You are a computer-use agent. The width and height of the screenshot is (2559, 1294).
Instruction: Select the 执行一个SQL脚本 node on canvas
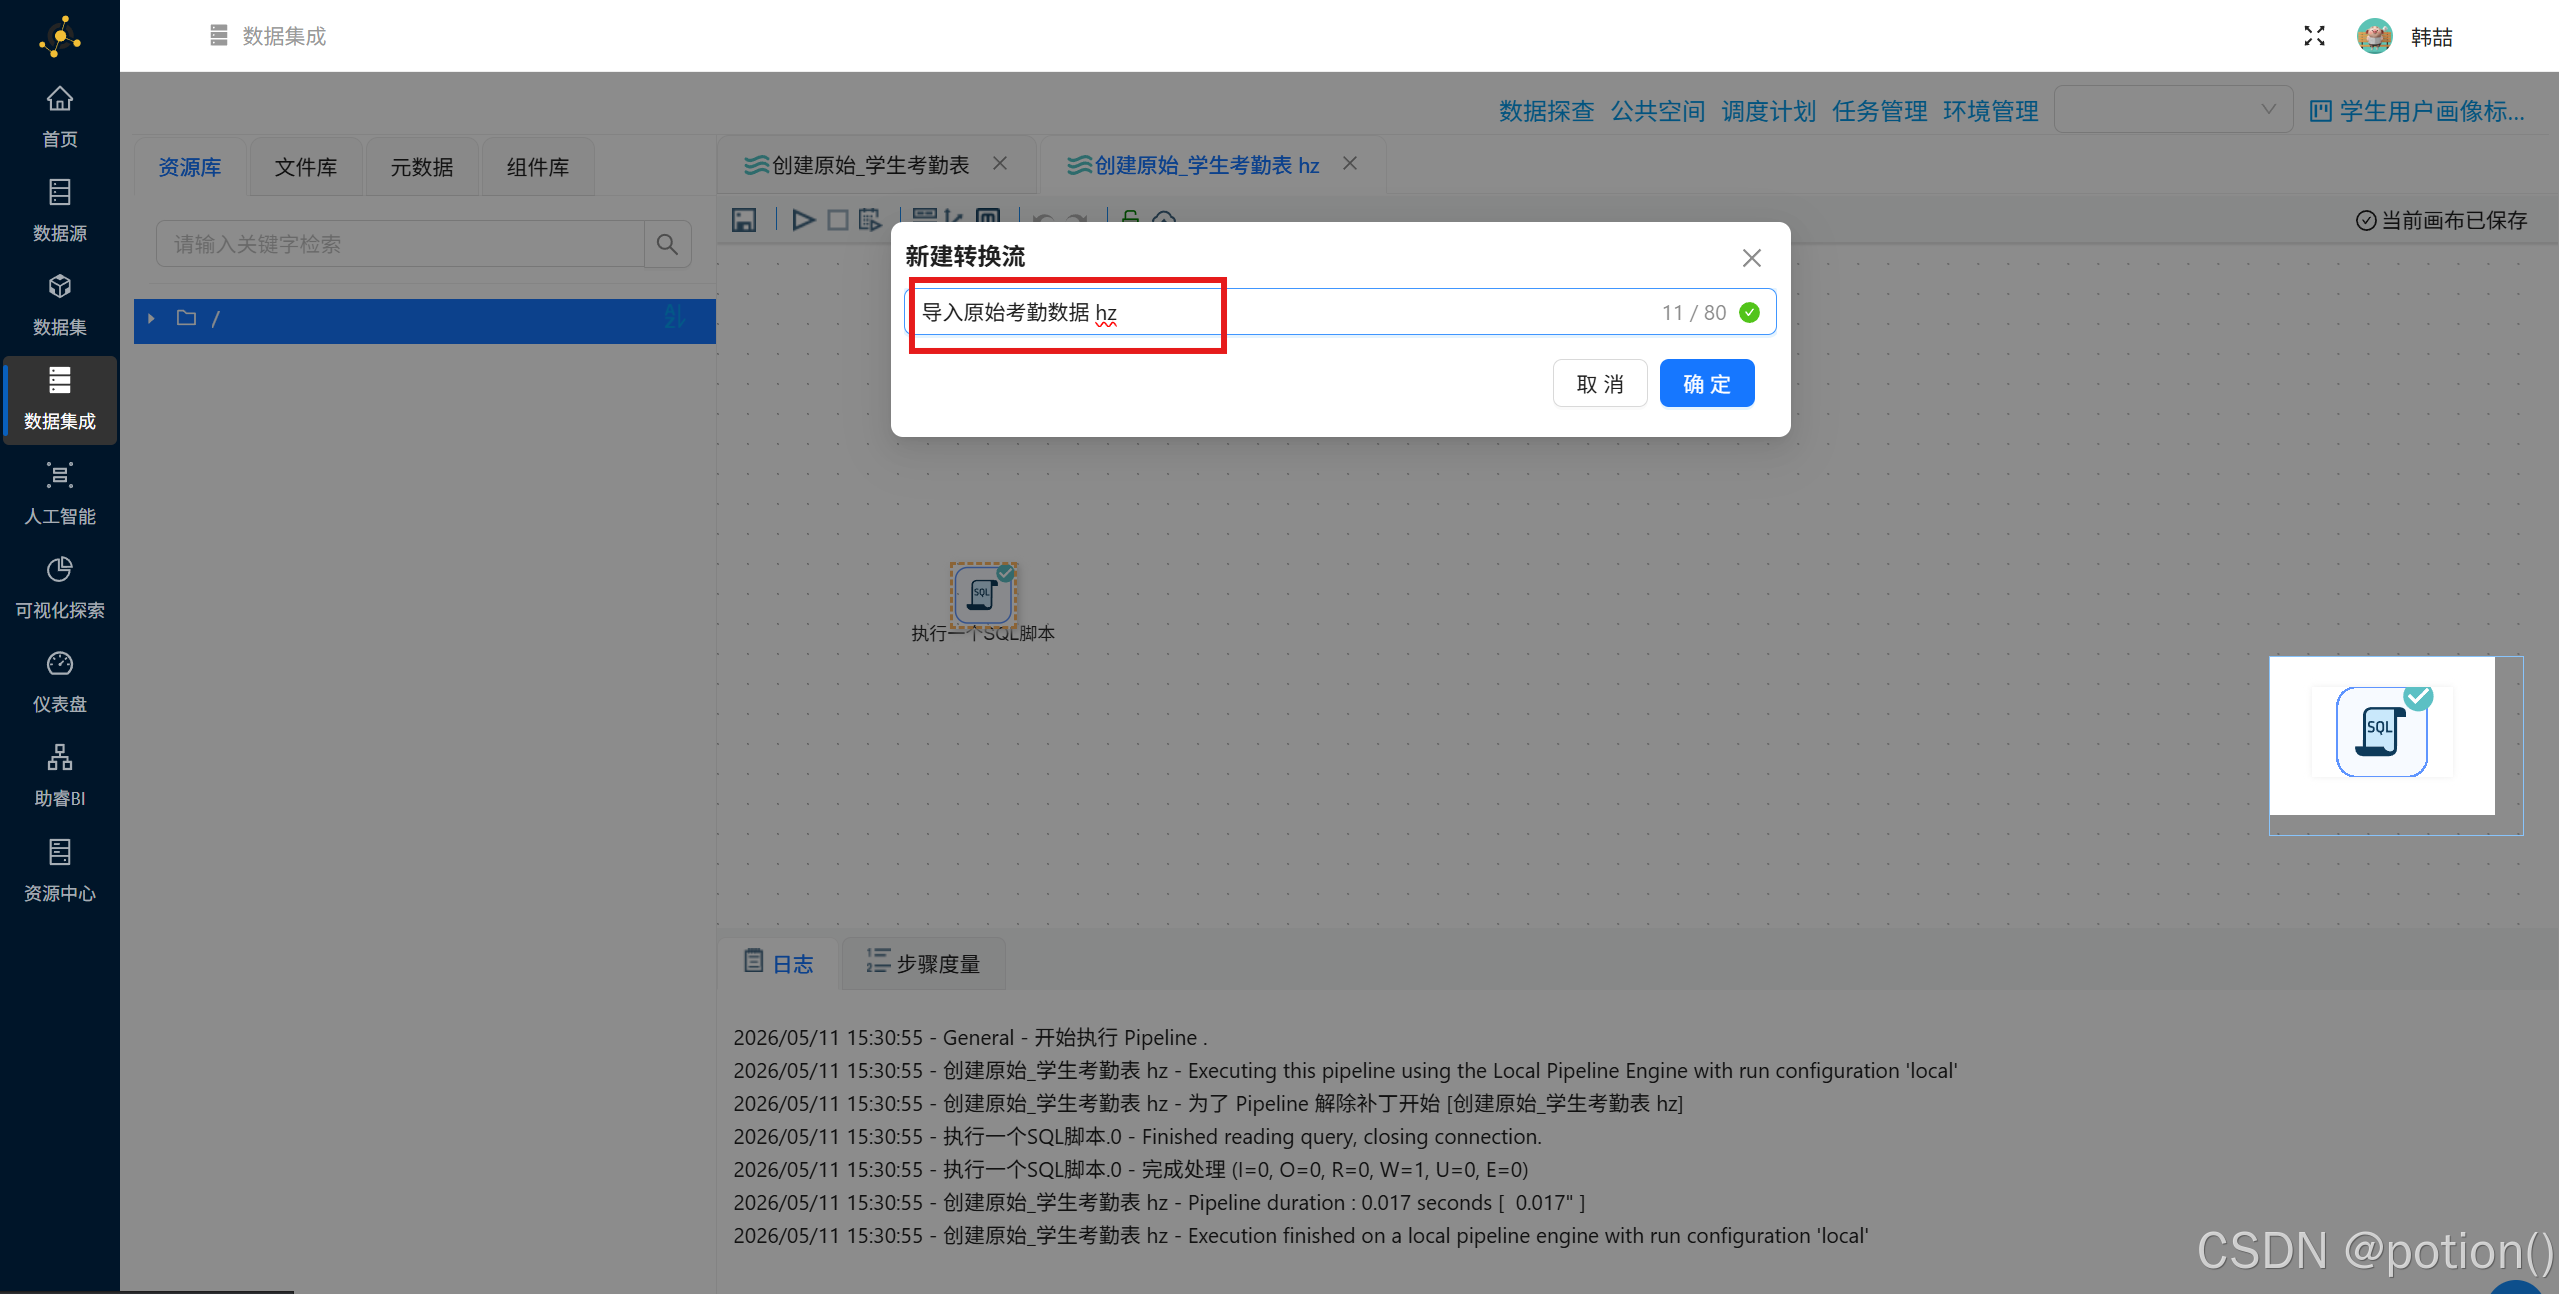(983, 594)
